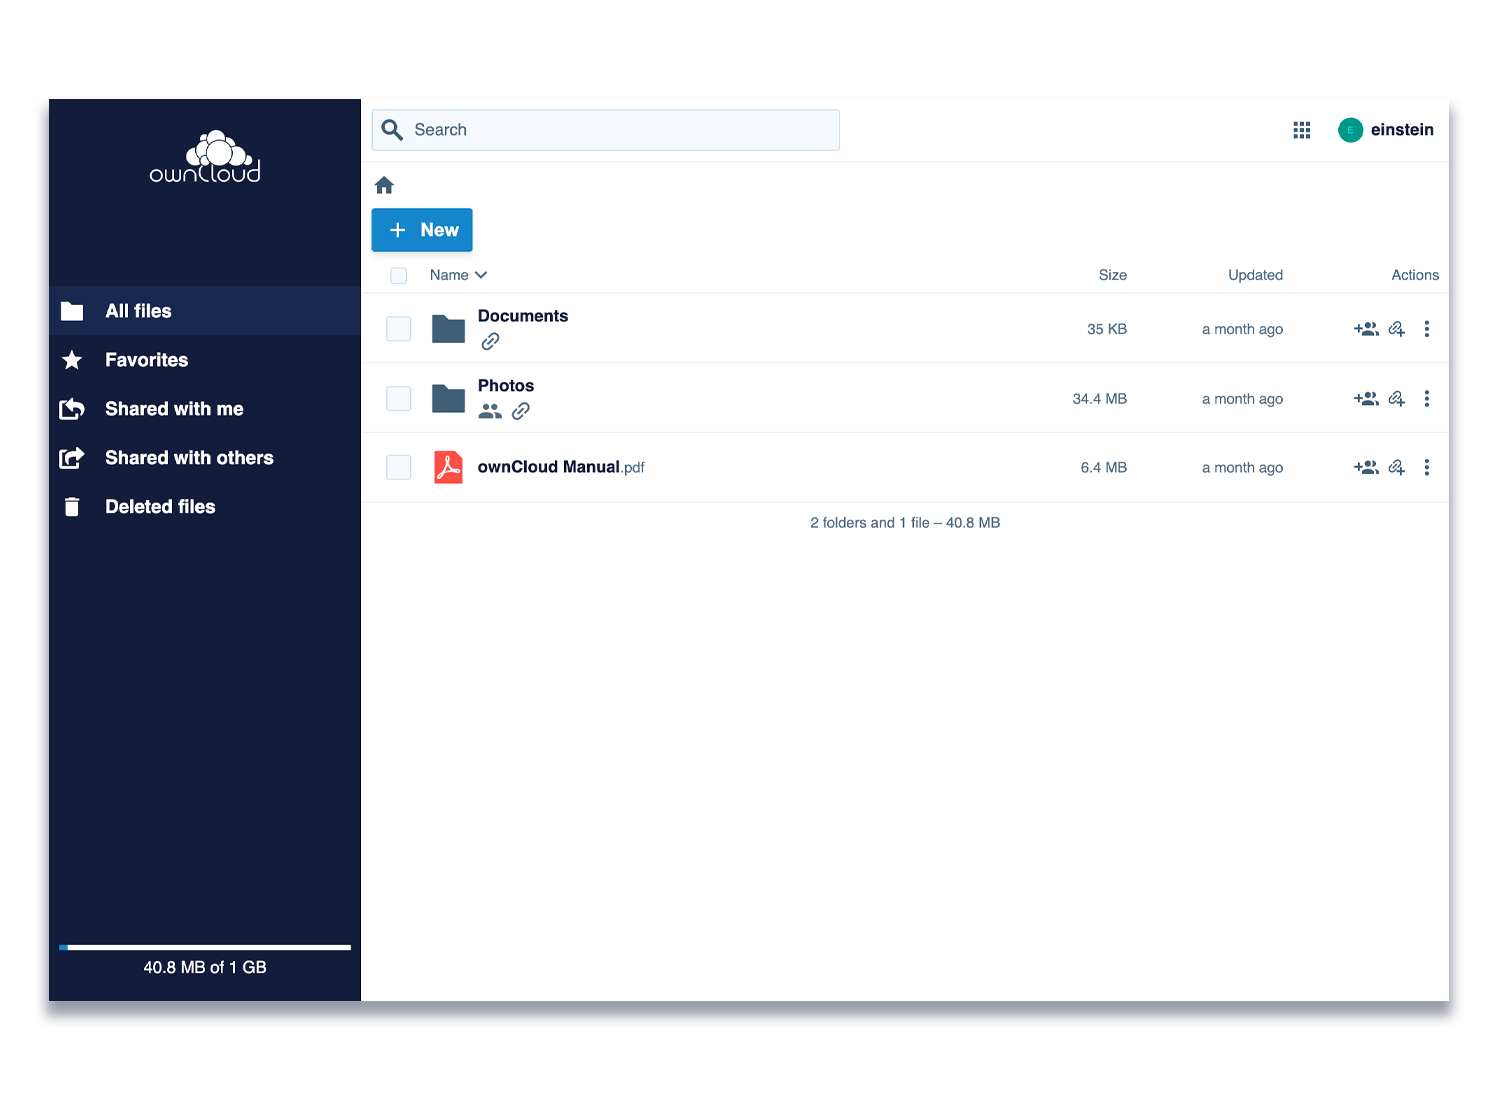Screen dimensions: 1494x1100
Task: Open the application switcher grid icon
Action: (1301, 130)
